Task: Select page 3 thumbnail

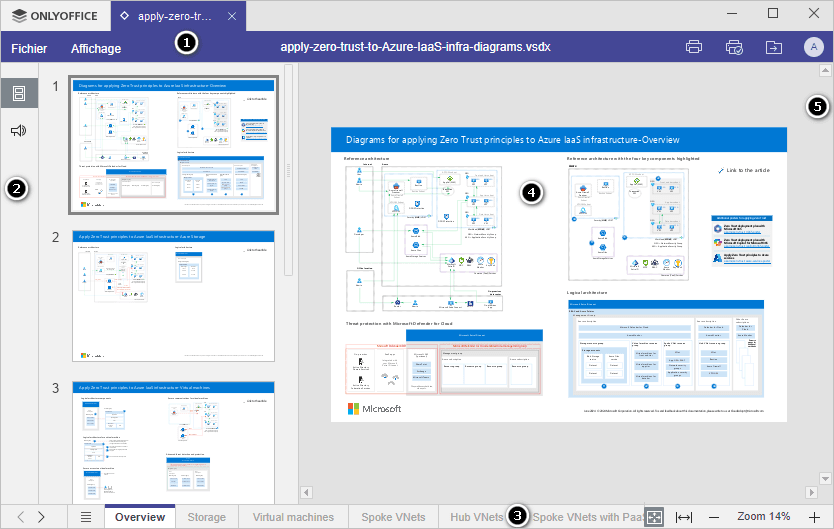Action: click(173, 442)
